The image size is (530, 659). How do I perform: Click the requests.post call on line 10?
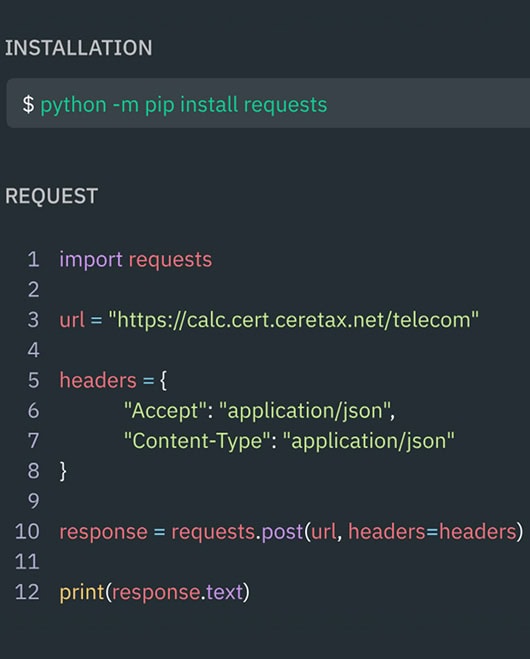(x=347, y=532)
